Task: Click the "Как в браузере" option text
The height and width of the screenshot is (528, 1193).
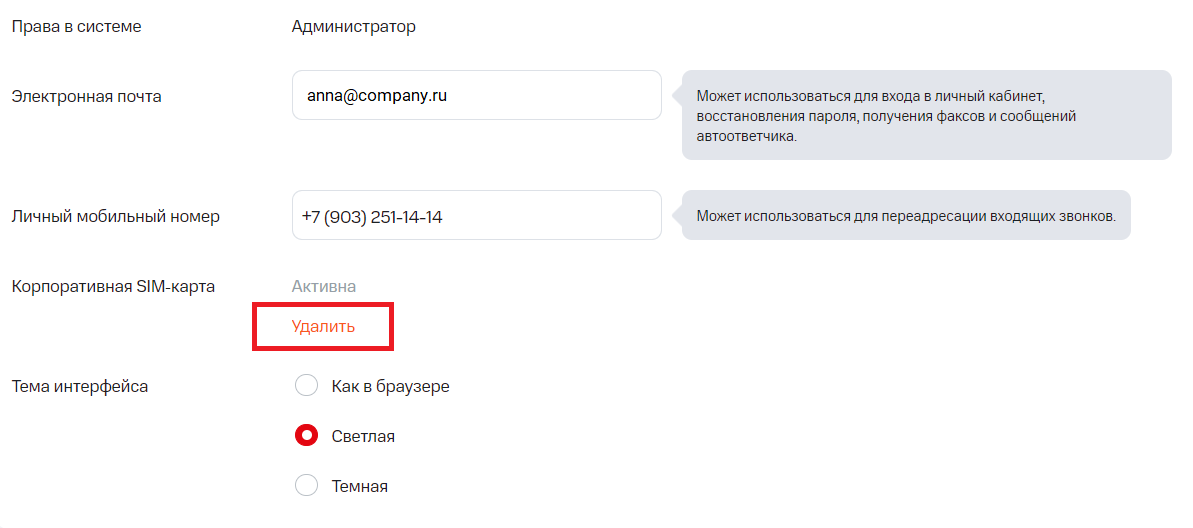Action: click(x=390, y=386)
